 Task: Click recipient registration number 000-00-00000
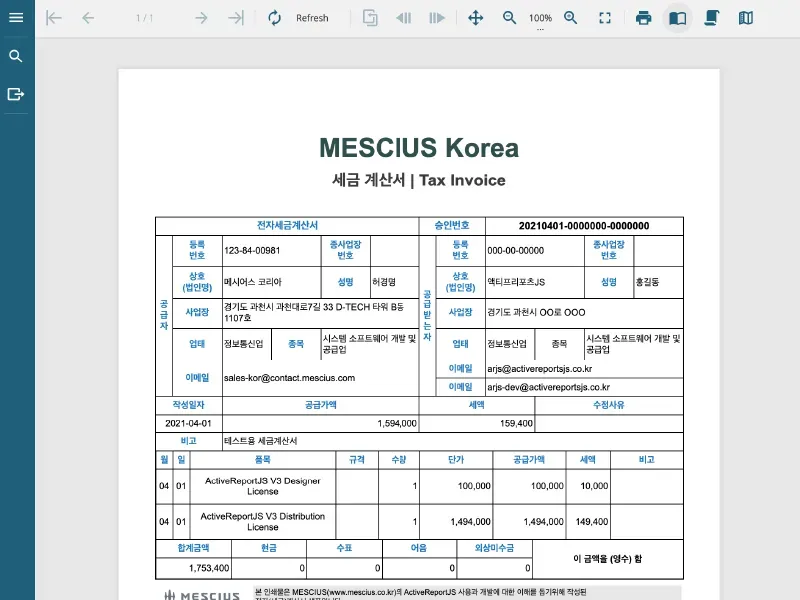[x=516, y=251]
